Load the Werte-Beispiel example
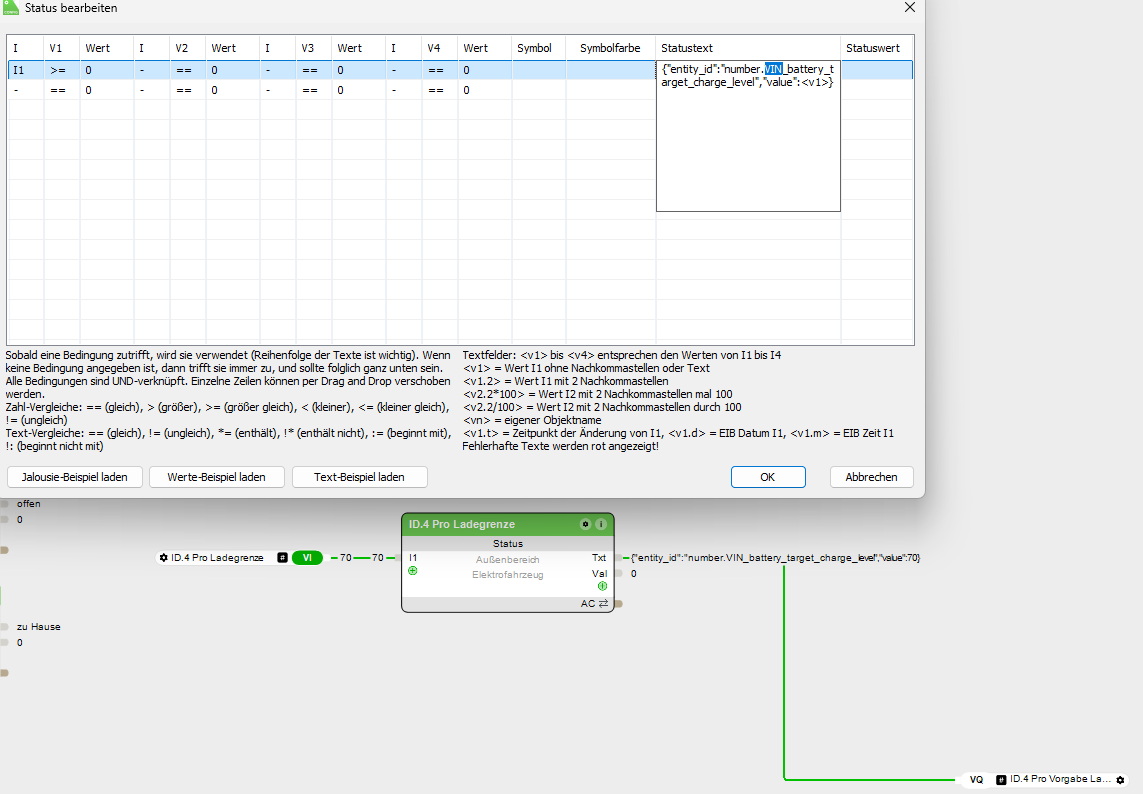This screenshot has height=794, width=1143. (x=216, y=477)
